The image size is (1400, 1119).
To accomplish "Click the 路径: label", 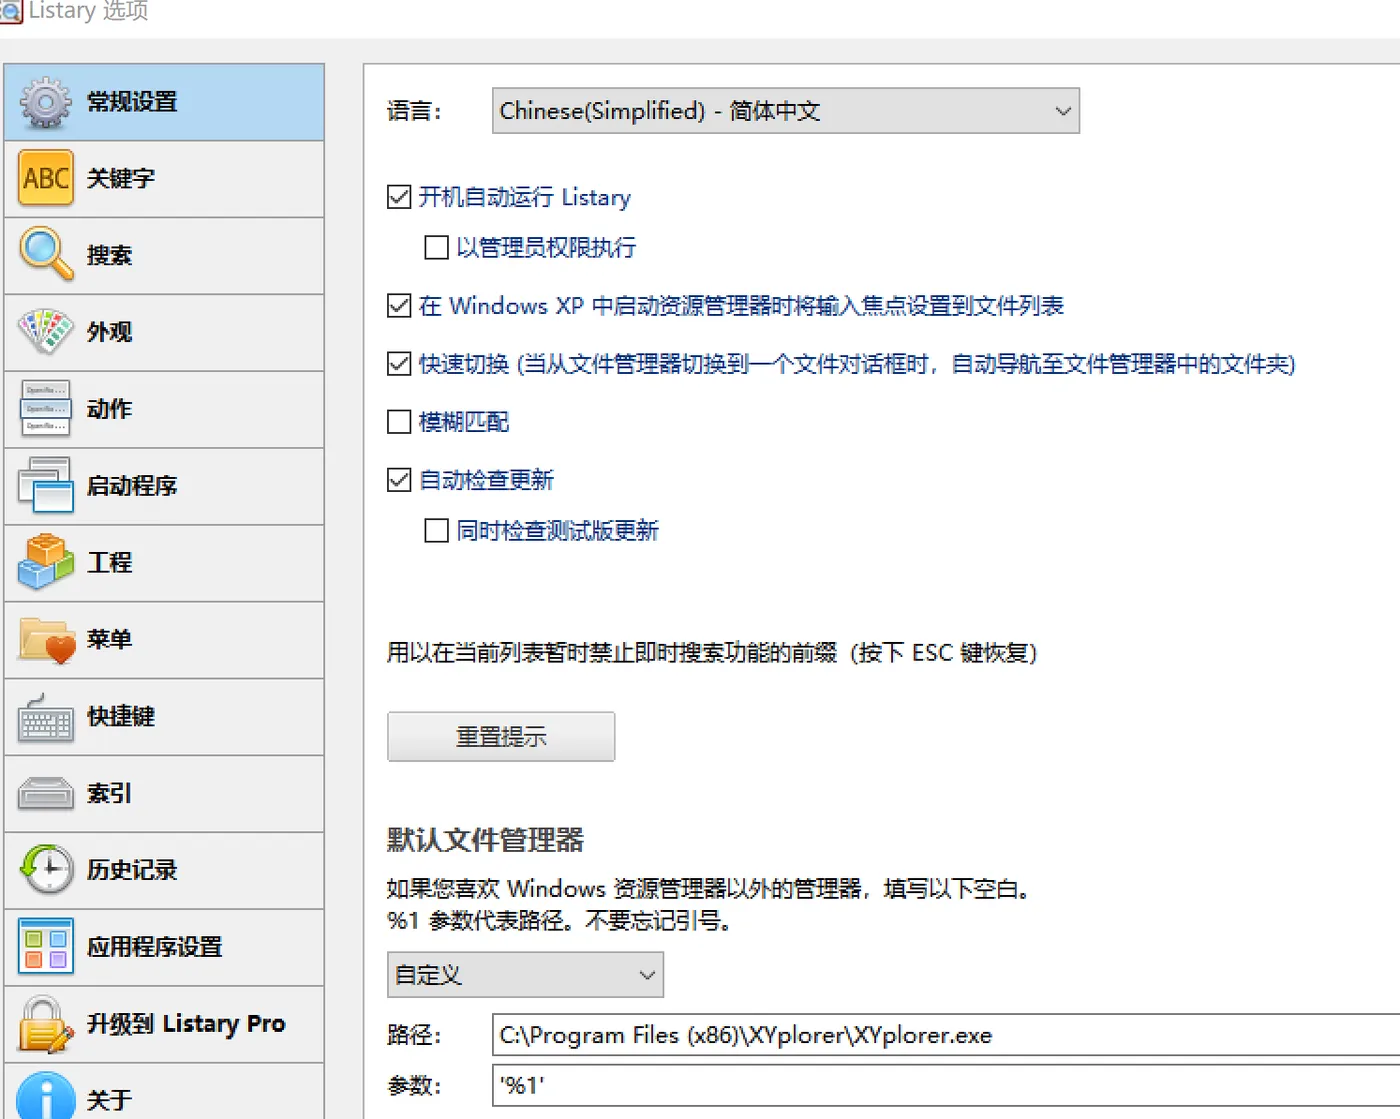I will click(x=414, y=1035).
